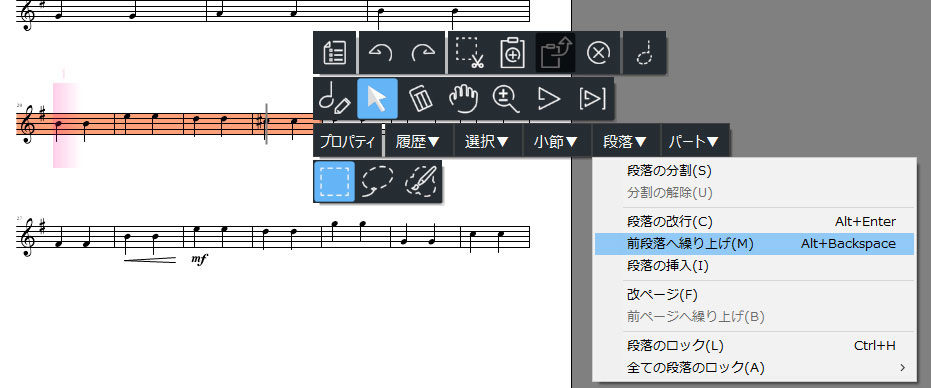The image size is (931, 388).
Task: Open the プロパティ panel
Action: coord(347,141)
